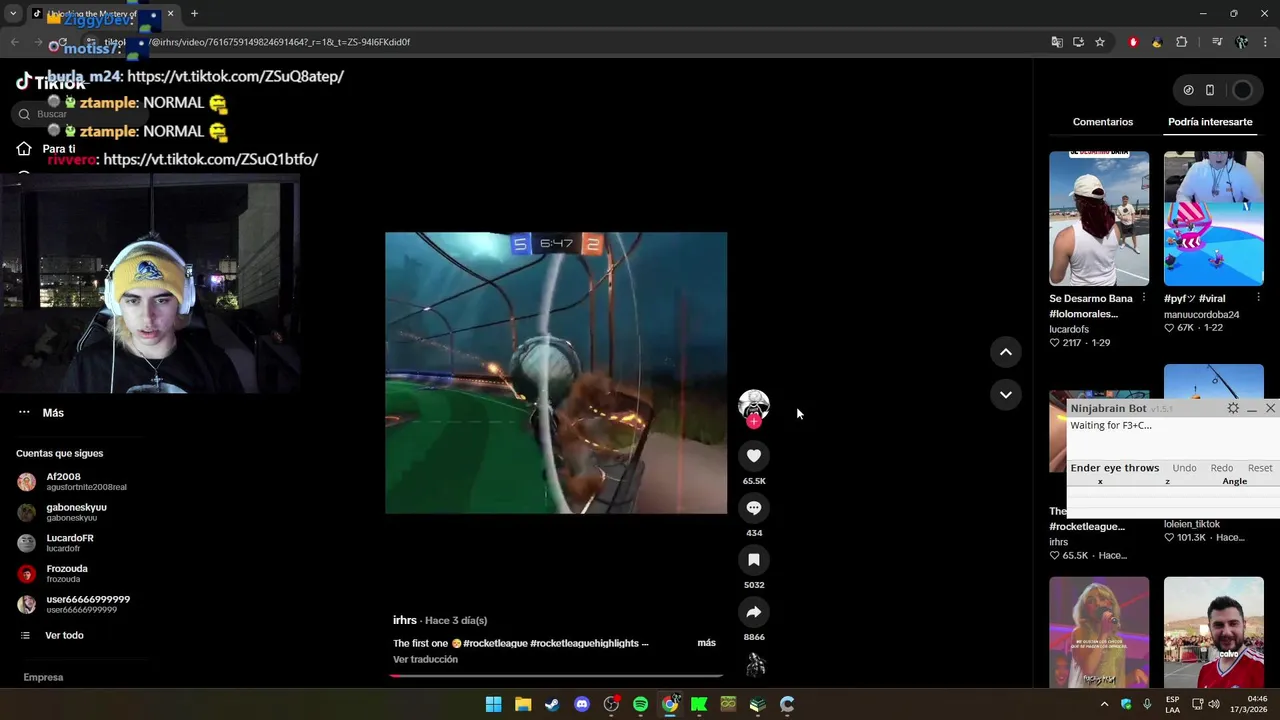The image size is (1280, 720).
Task: Open Chrome media controls icon
Action: pyautogui.click(x=1217, y=42)
